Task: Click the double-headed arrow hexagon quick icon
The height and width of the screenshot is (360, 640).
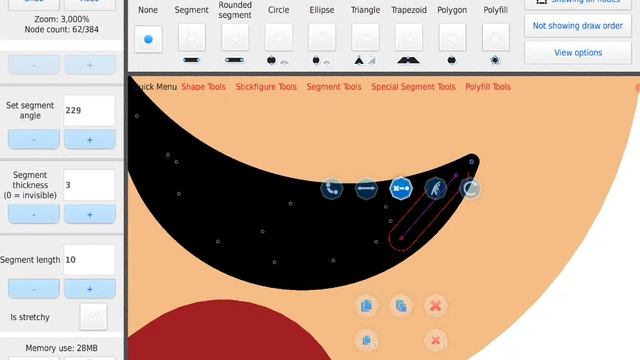Action: [x=366, y=189]
